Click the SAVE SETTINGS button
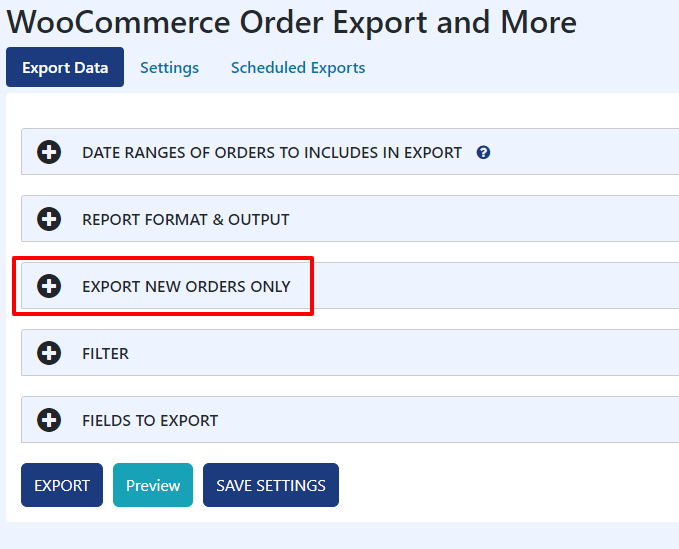This screenshot has height=549, width=679. 271,485
